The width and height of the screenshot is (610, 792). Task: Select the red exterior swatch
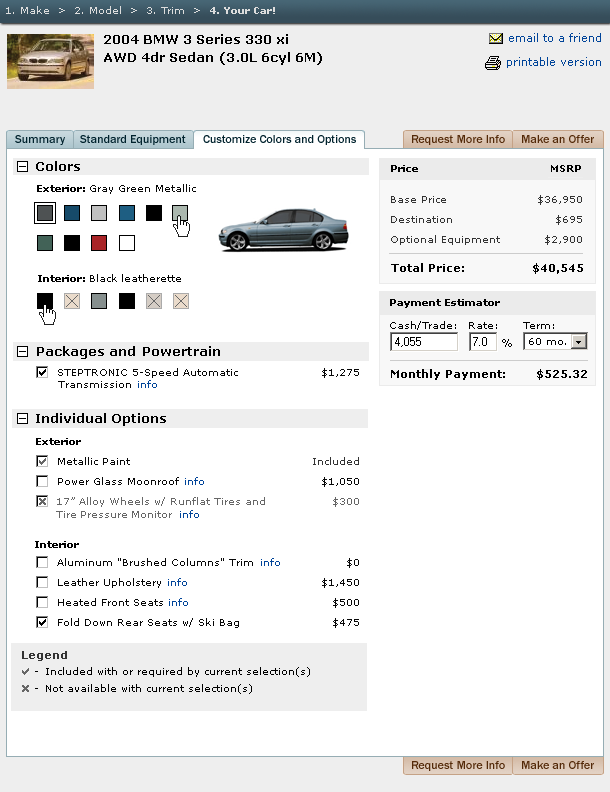click(99, 243)
